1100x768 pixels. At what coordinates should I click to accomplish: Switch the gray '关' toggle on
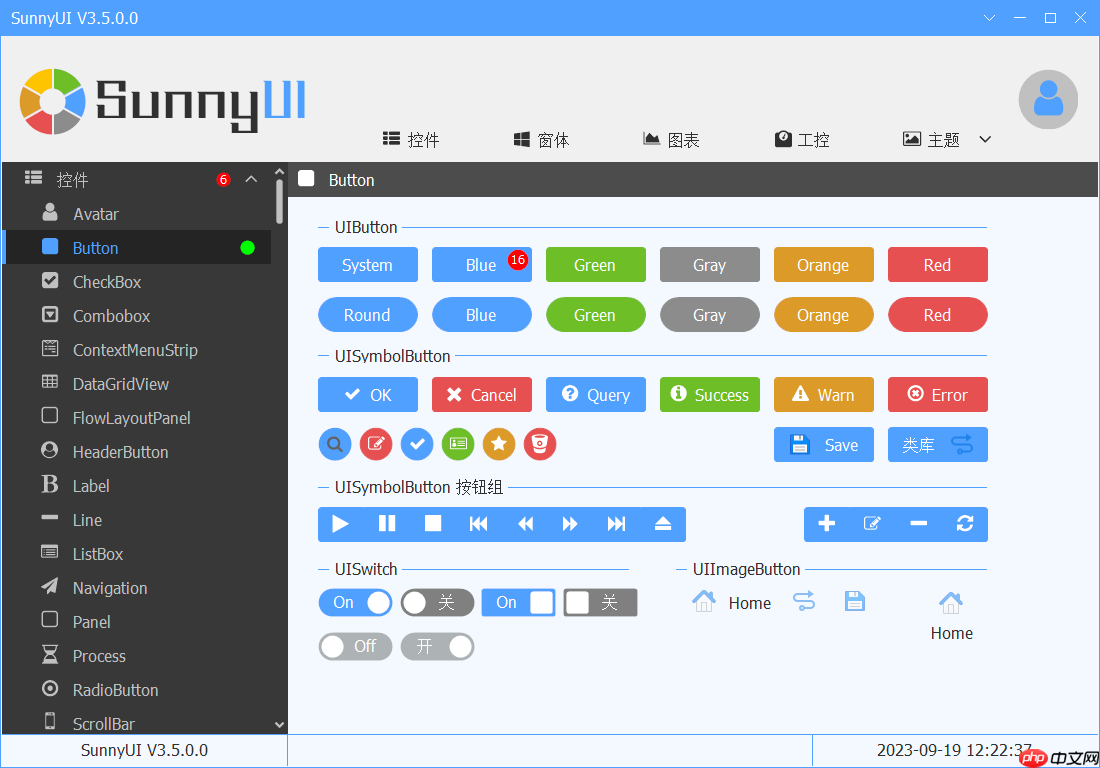[x=437, y=602]
